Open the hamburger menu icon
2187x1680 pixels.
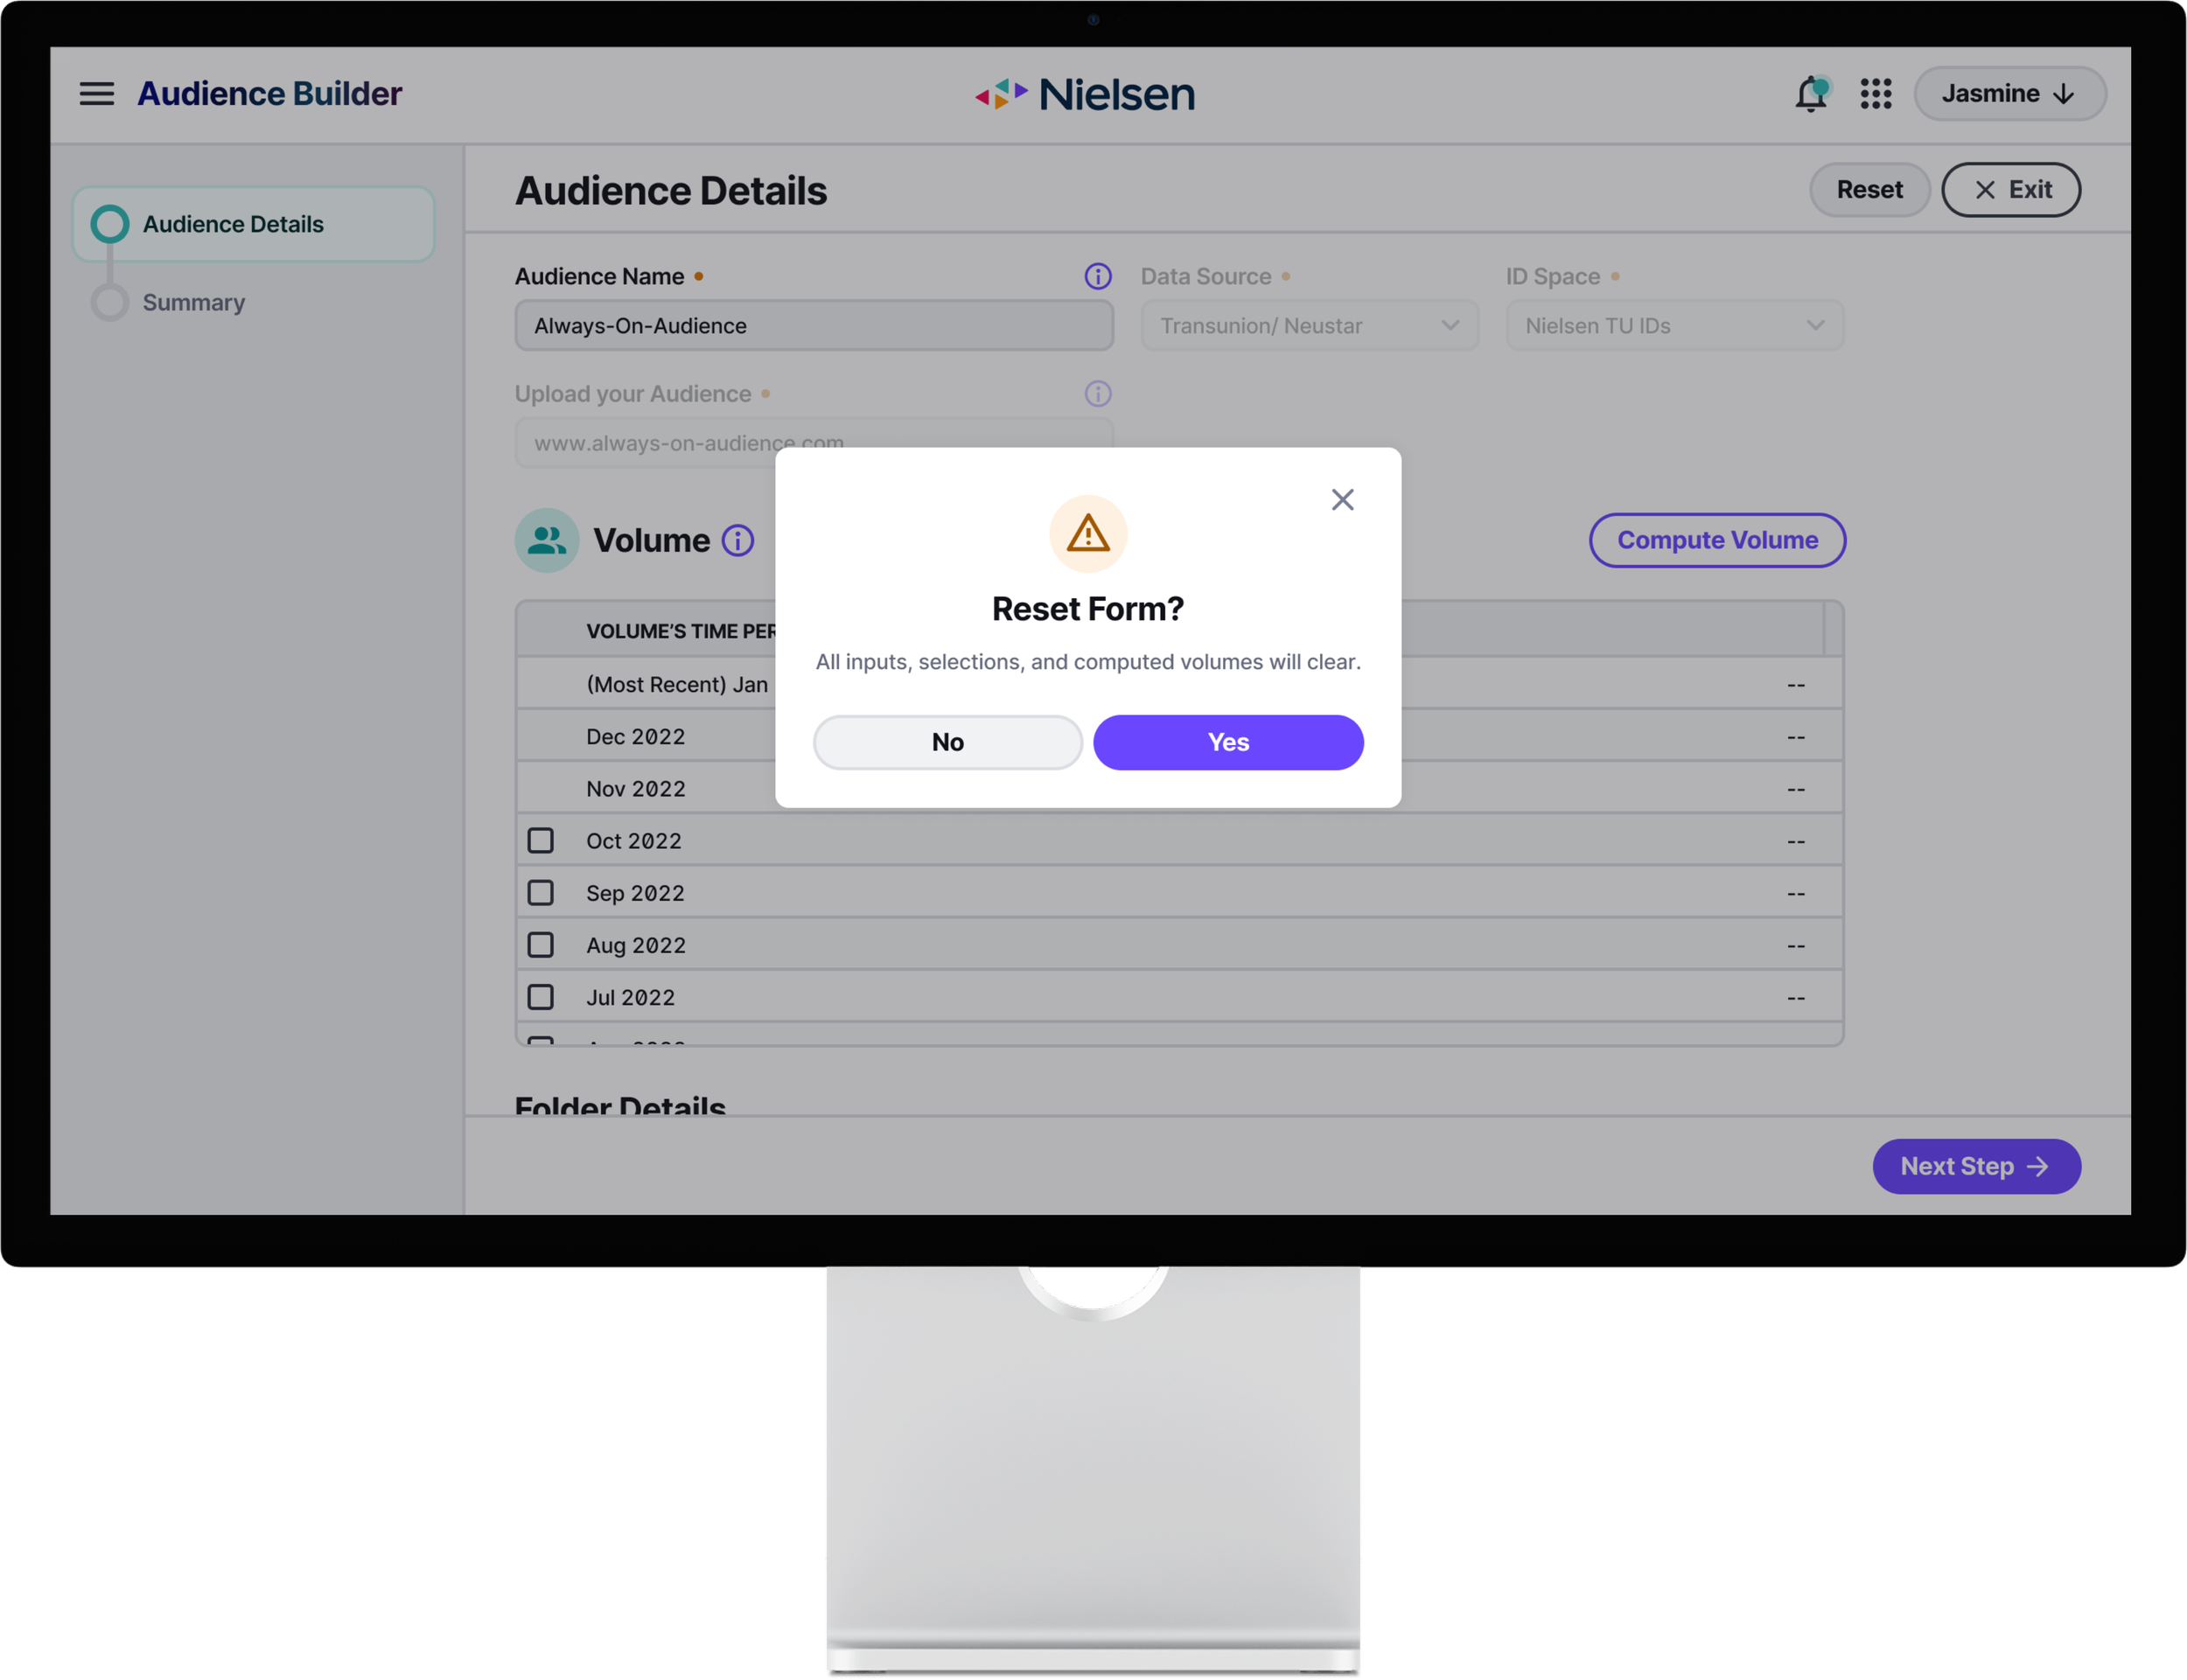tap(96, 94)
